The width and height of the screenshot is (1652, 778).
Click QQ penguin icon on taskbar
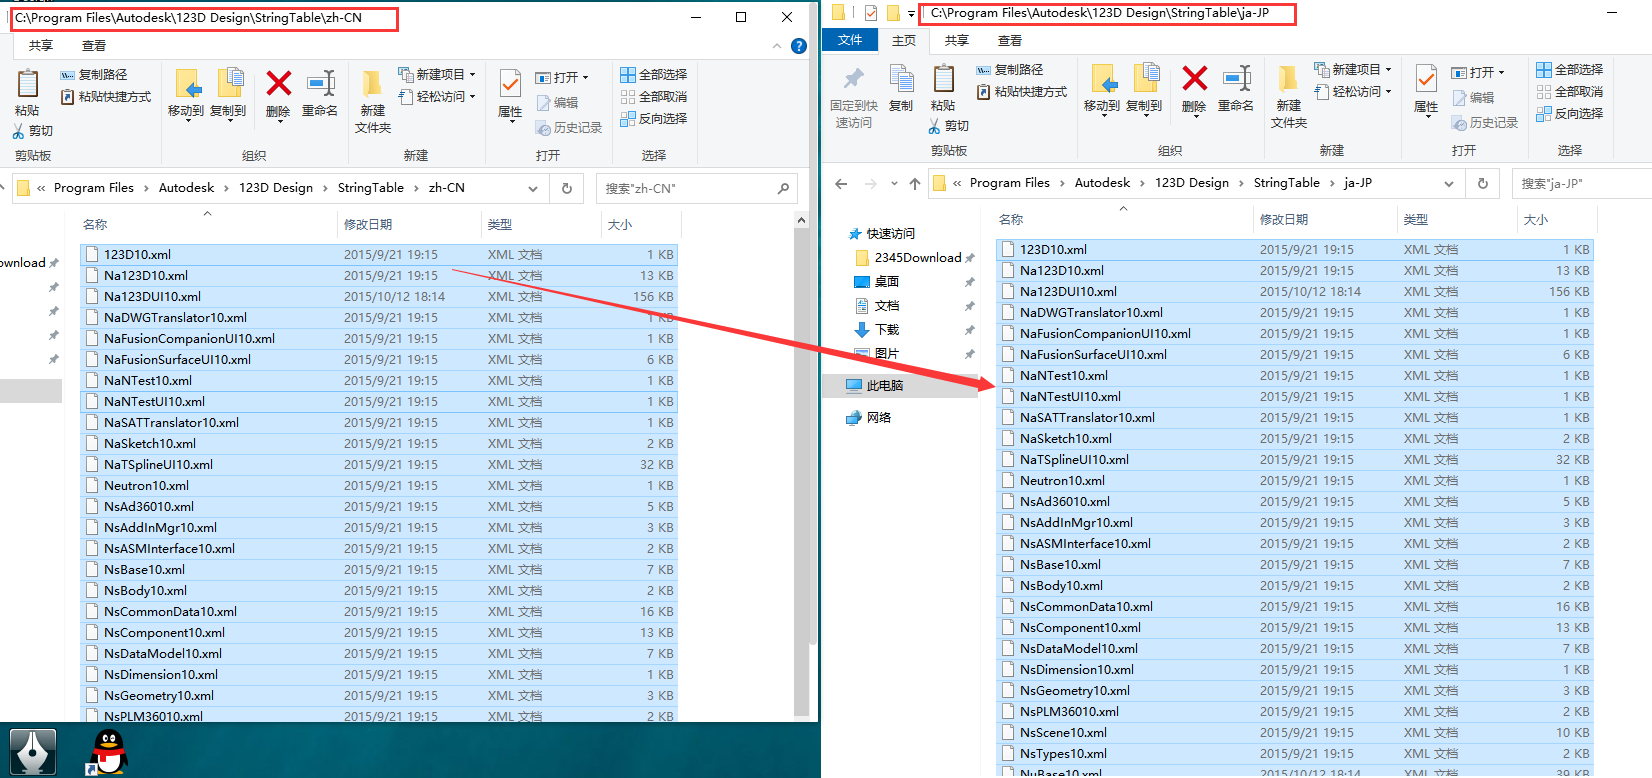click(x=108, y=753)
